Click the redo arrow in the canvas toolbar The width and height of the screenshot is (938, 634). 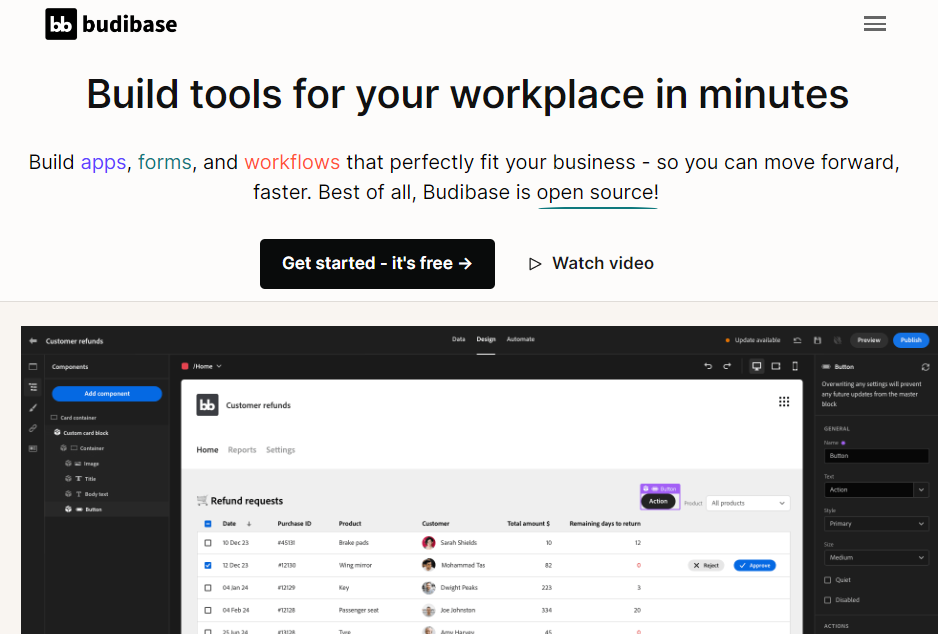(727, 366)
